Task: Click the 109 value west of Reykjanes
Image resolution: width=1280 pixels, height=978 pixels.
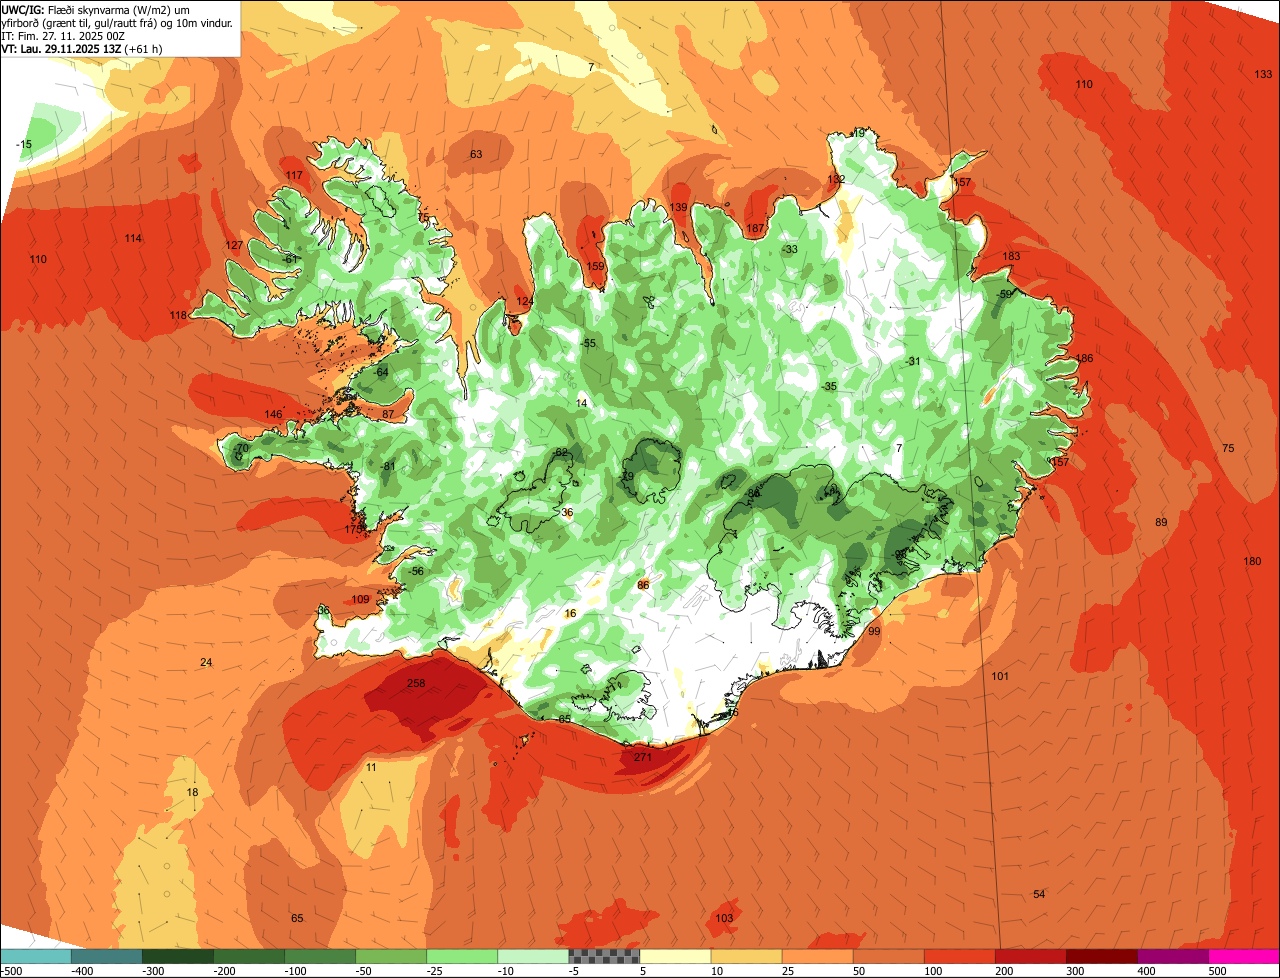Action: pyautogui.click(x=360, y=600)
